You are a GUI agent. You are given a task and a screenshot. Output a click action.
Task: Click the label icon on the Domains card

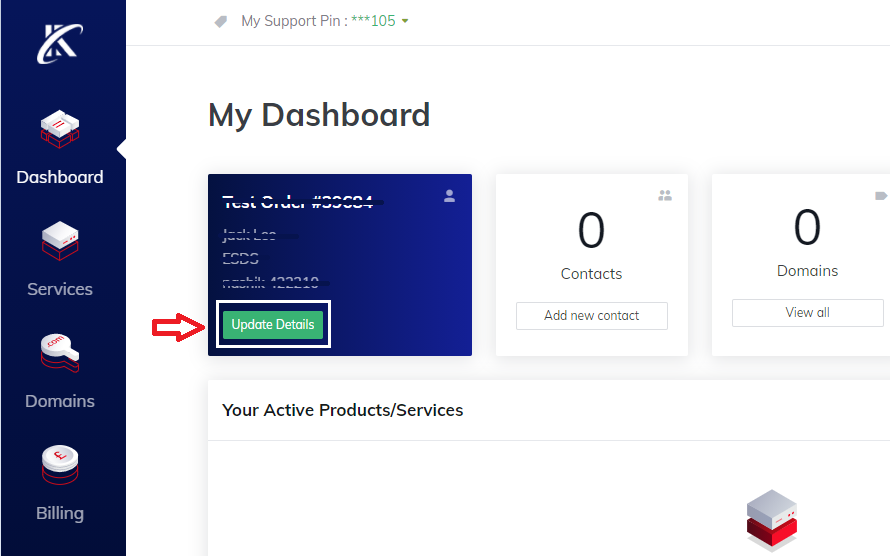(x=881, y=196)
